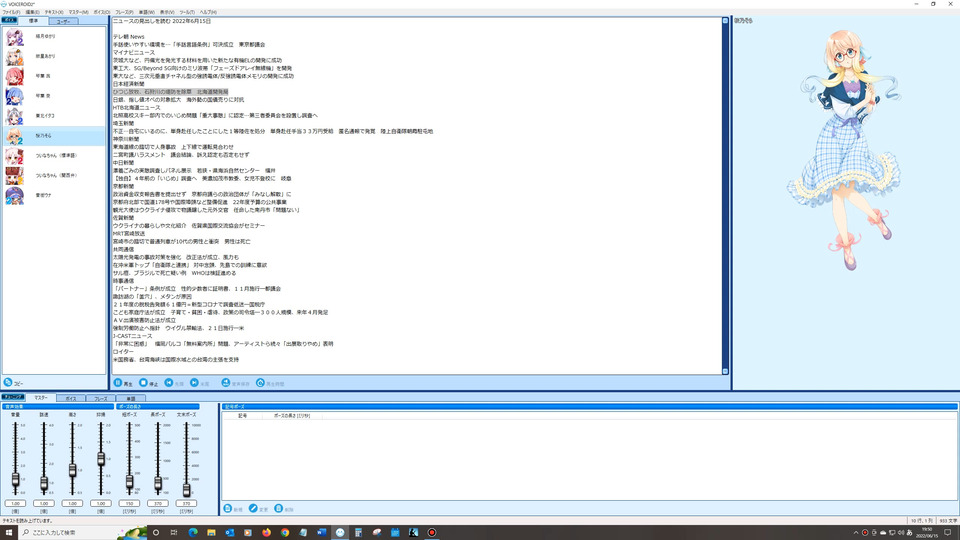Click the 'HTB北海道ニュース' line in text
The height and width of the screenshot is (540, 960).
pyautogui.click(x=137, y=108)
